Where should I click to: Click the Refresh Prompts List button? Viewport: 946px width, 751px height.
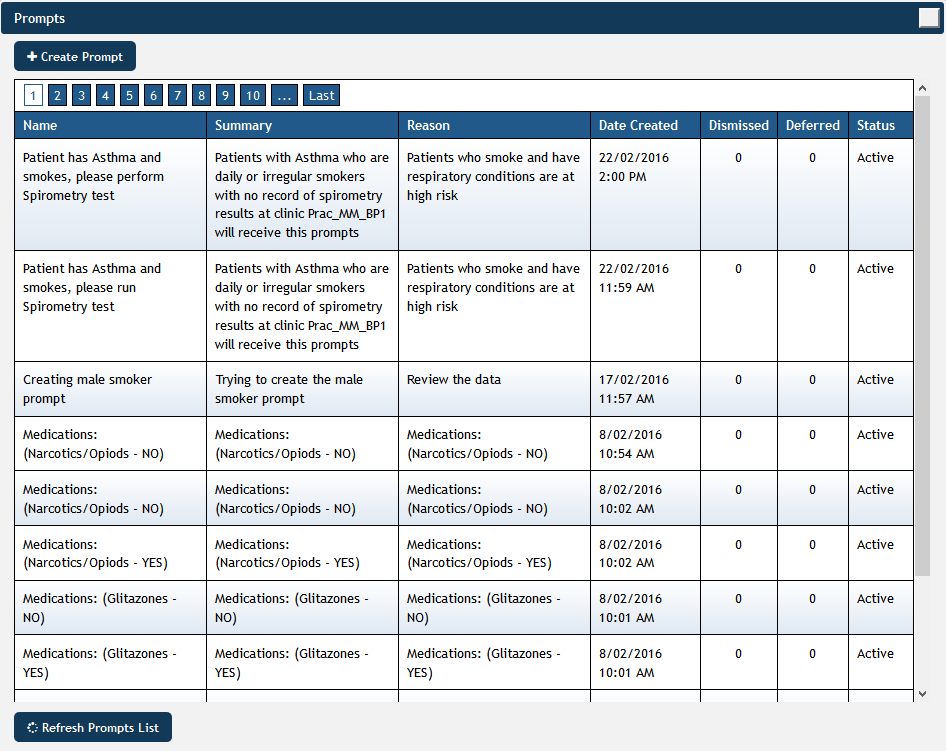pos(93,727)
